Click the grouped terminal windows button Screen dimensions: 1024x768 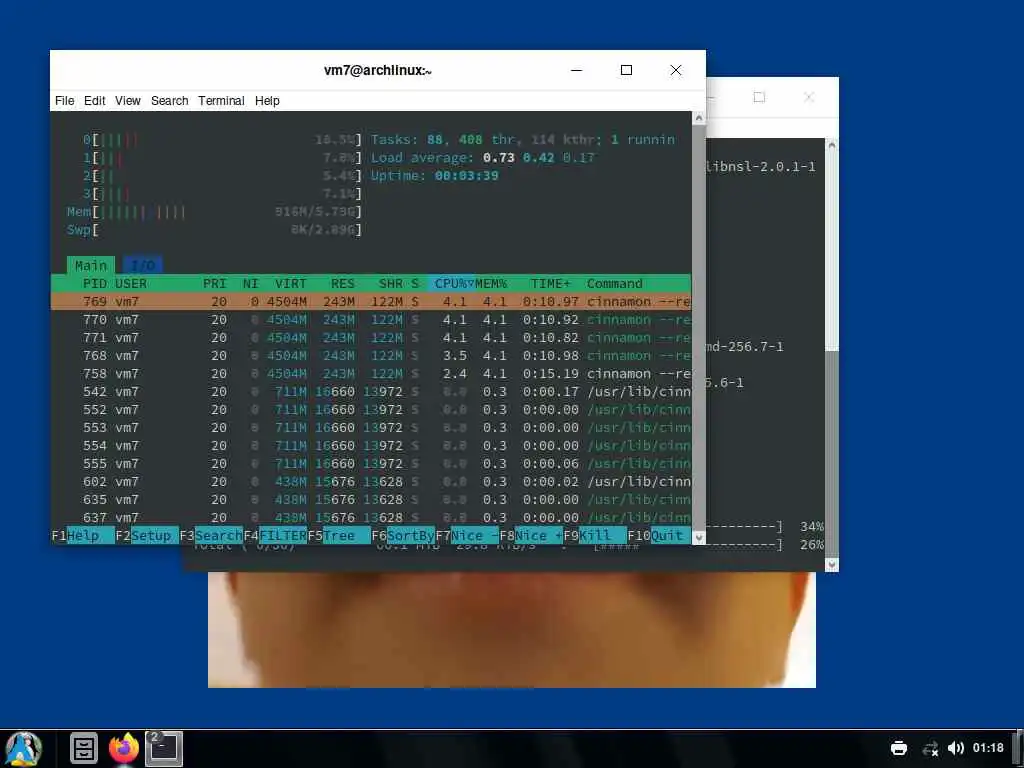[x=163, y=748]
